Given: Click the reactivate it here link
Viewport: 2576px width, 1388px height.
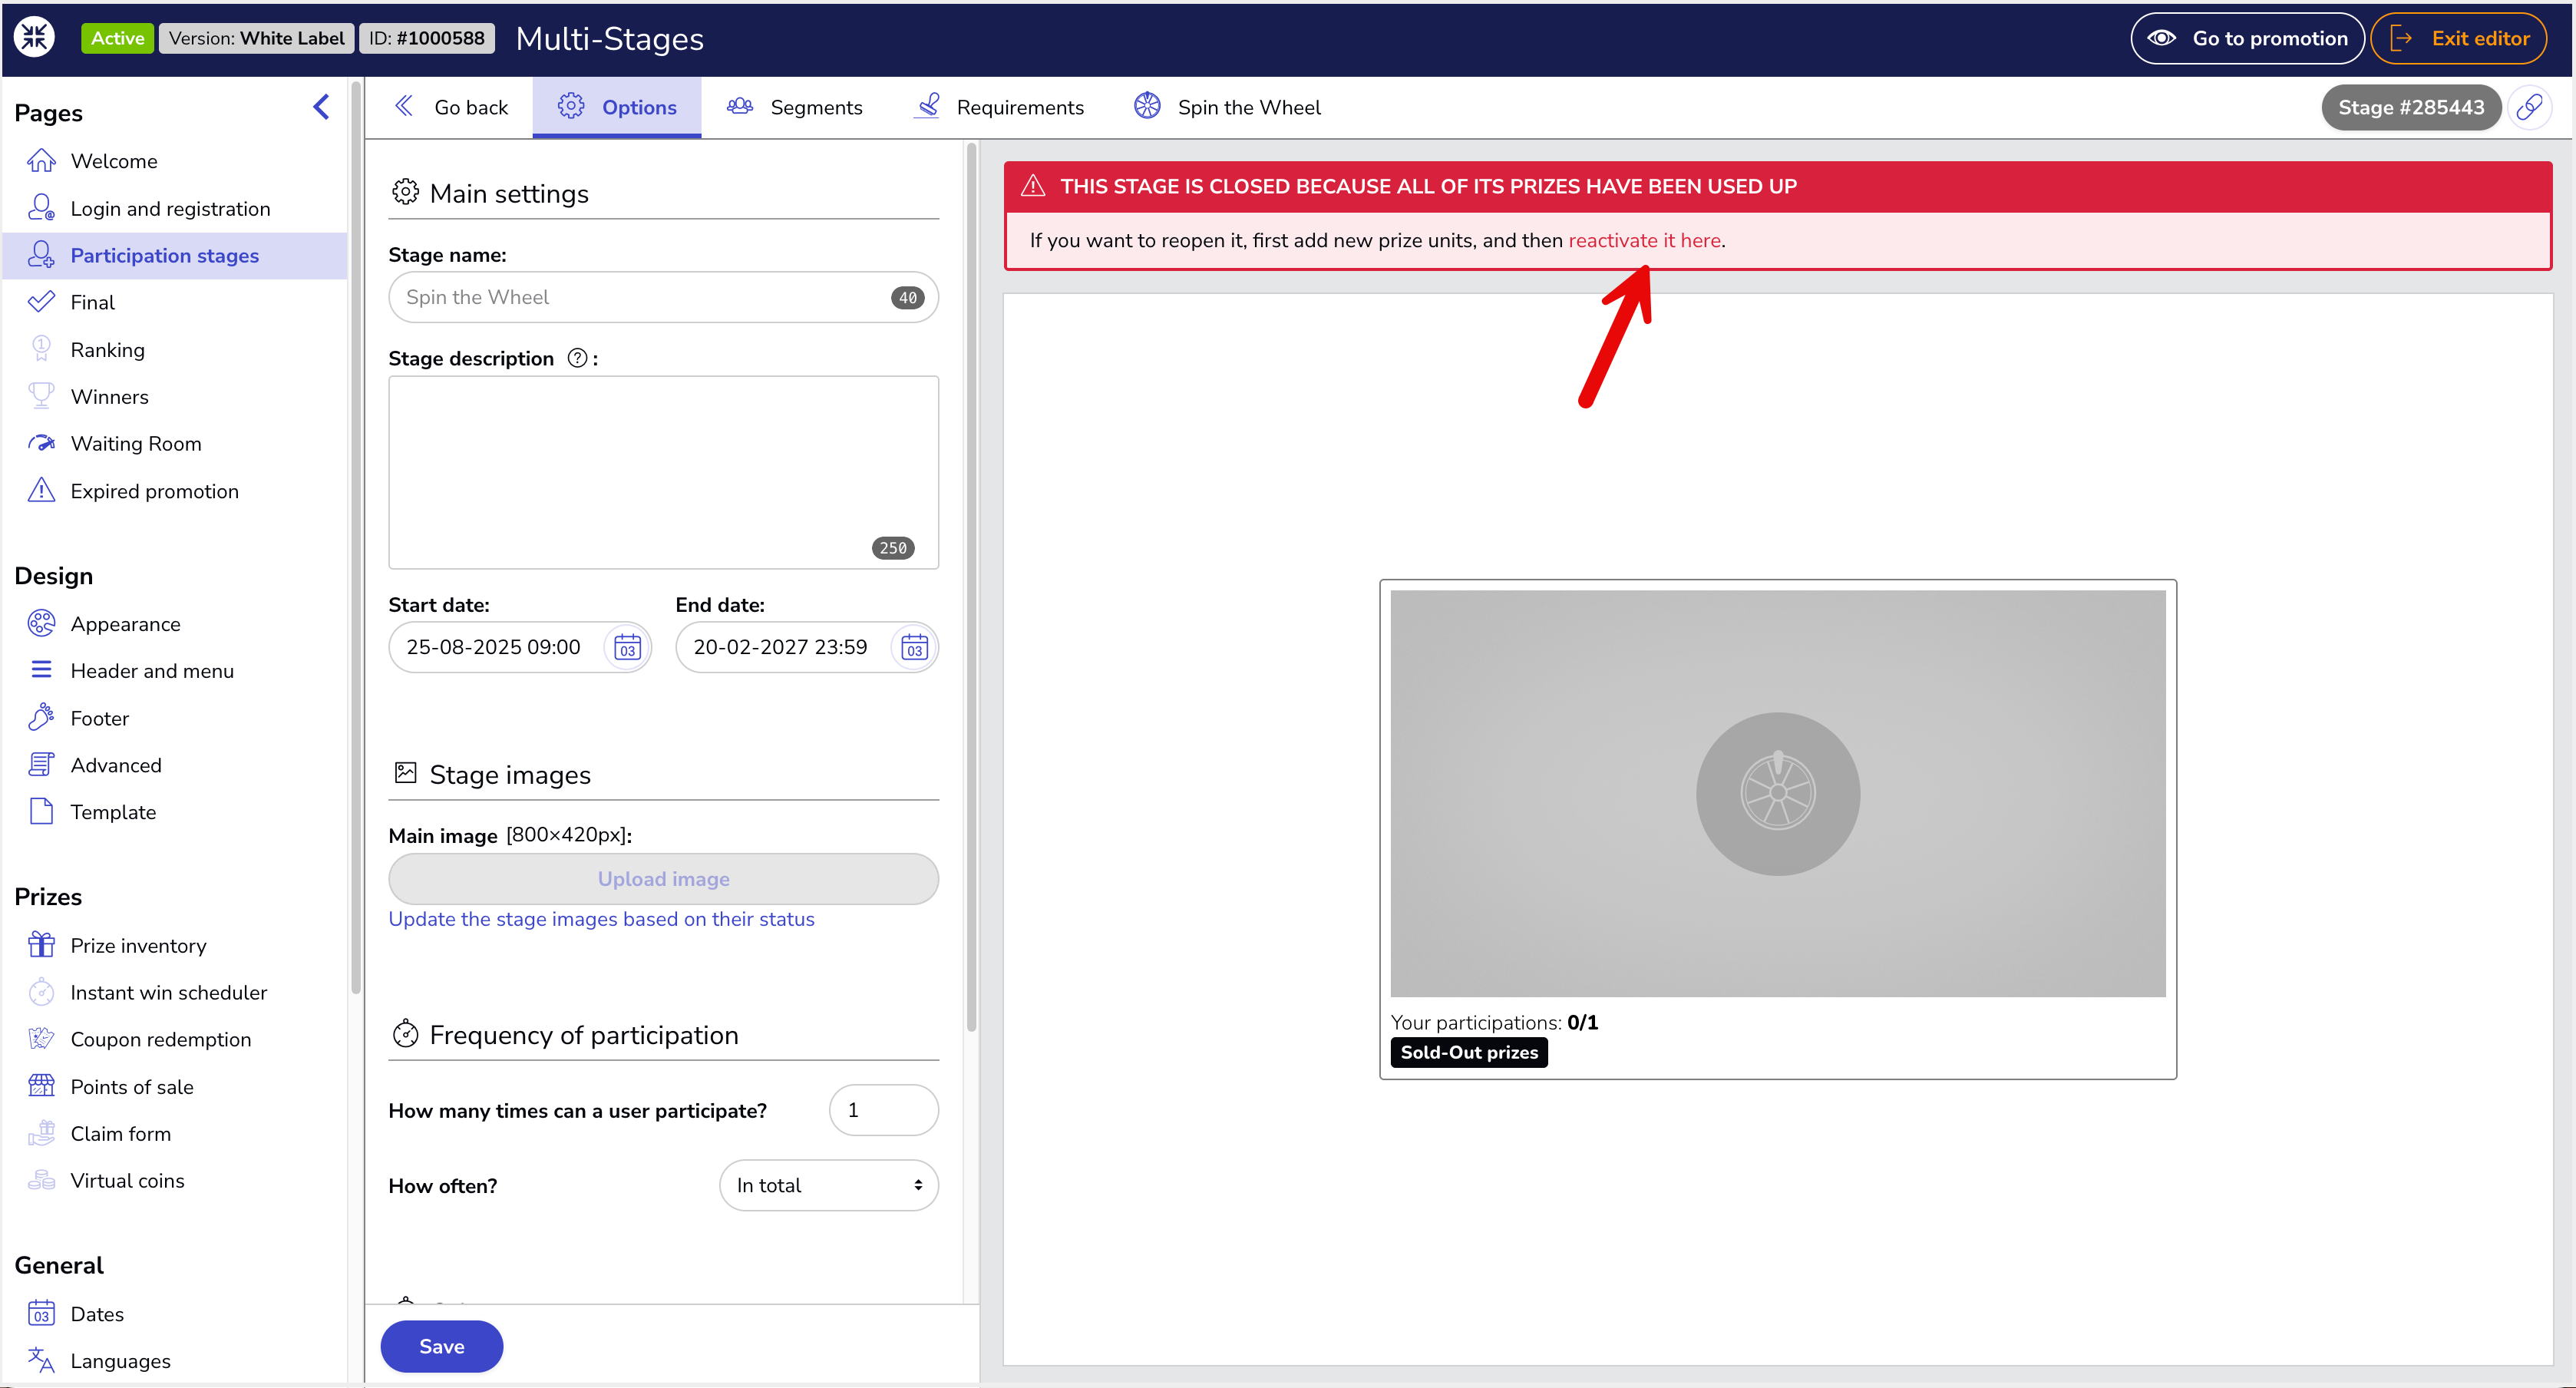Looking at the screenshot, I should [1645, 240].
